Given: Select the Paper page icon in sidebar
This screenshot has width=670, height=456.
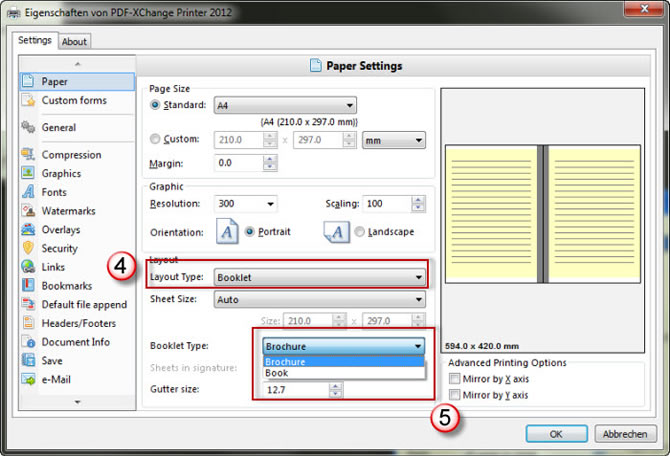Looking at the screenshot, I should [x=28, y=81].
